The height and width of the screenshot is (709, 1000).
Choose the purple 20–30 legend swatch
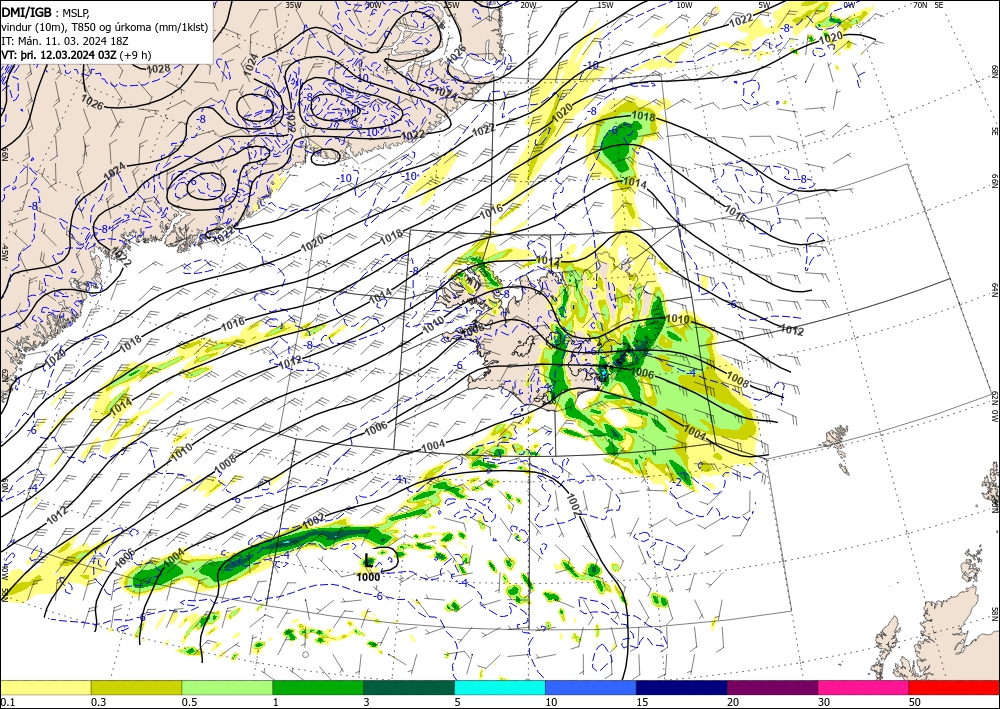pyautogui.click(x=772, y=687)
